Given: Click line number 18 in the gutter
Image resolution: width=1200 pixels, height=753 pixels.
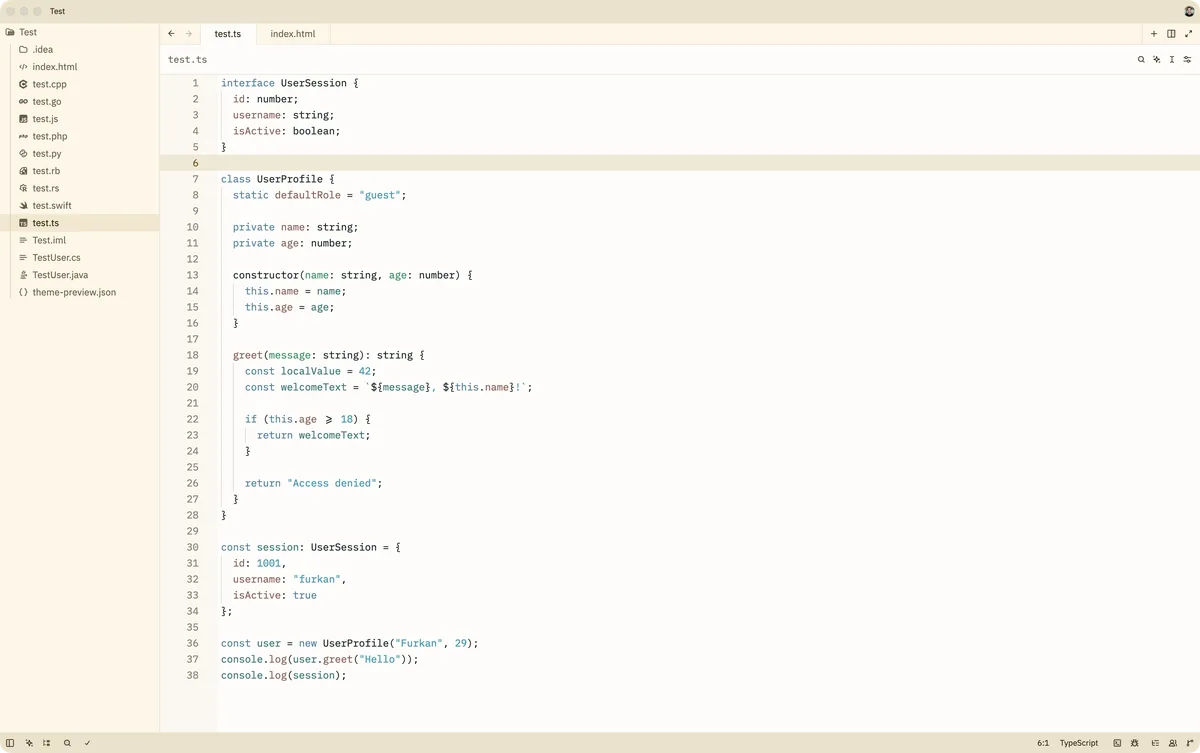Looking at the screenshot, I should click(x=193, y=355).
